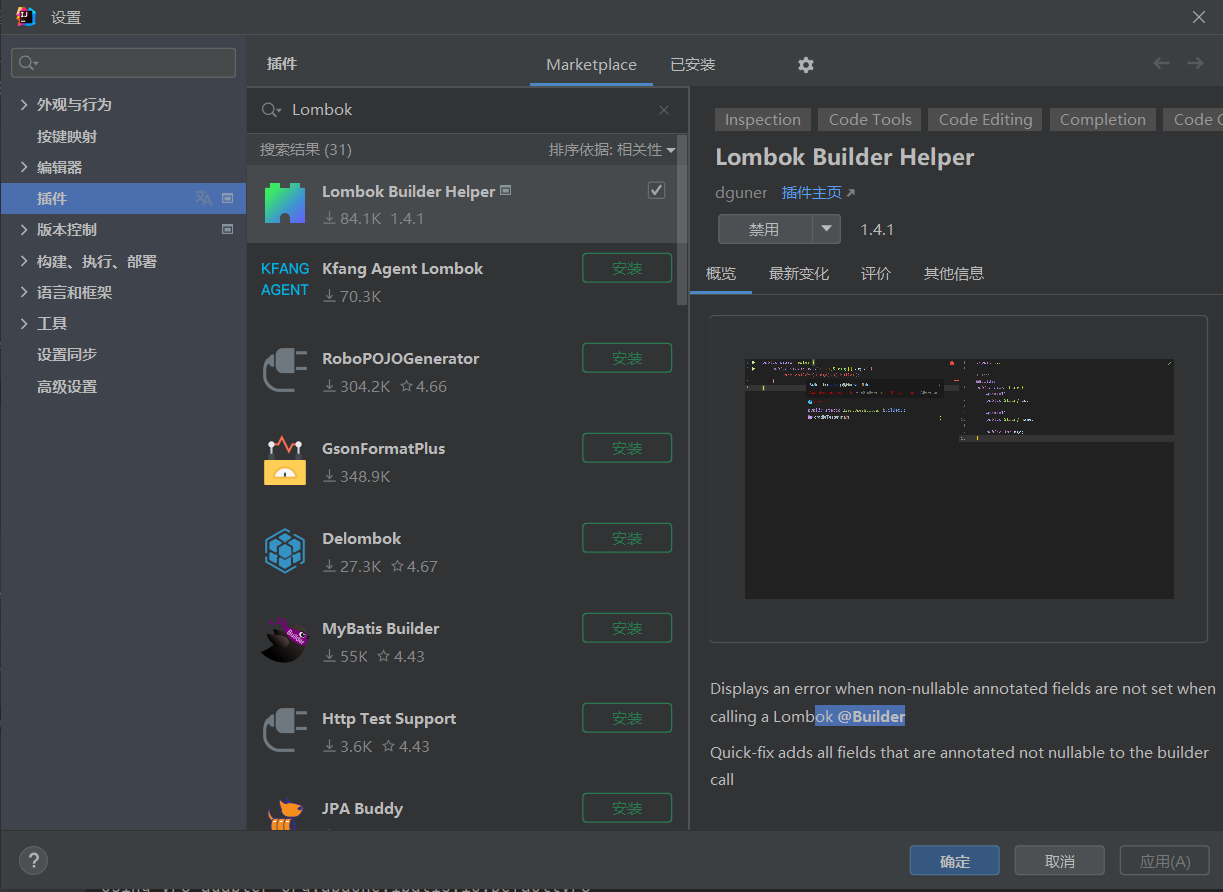Click the plugin list vertical scrollbar
1223x892 pixels.
click(682, 220)
